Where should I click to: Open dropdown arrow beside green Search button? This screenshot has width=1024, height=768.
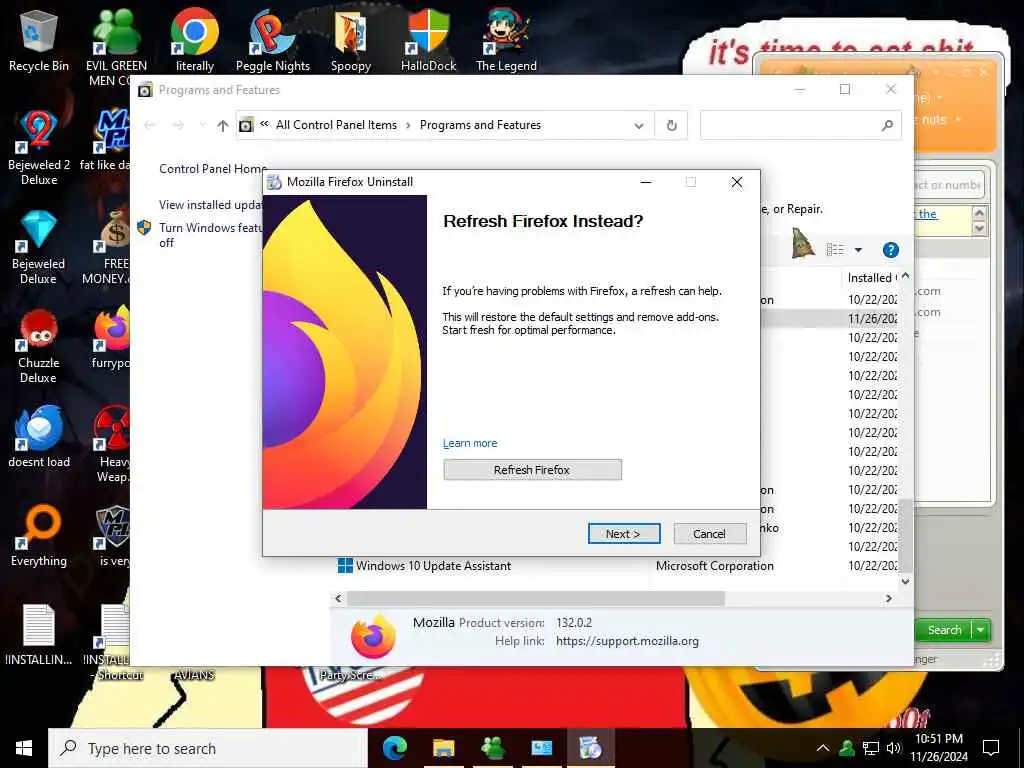coord(981,630)
